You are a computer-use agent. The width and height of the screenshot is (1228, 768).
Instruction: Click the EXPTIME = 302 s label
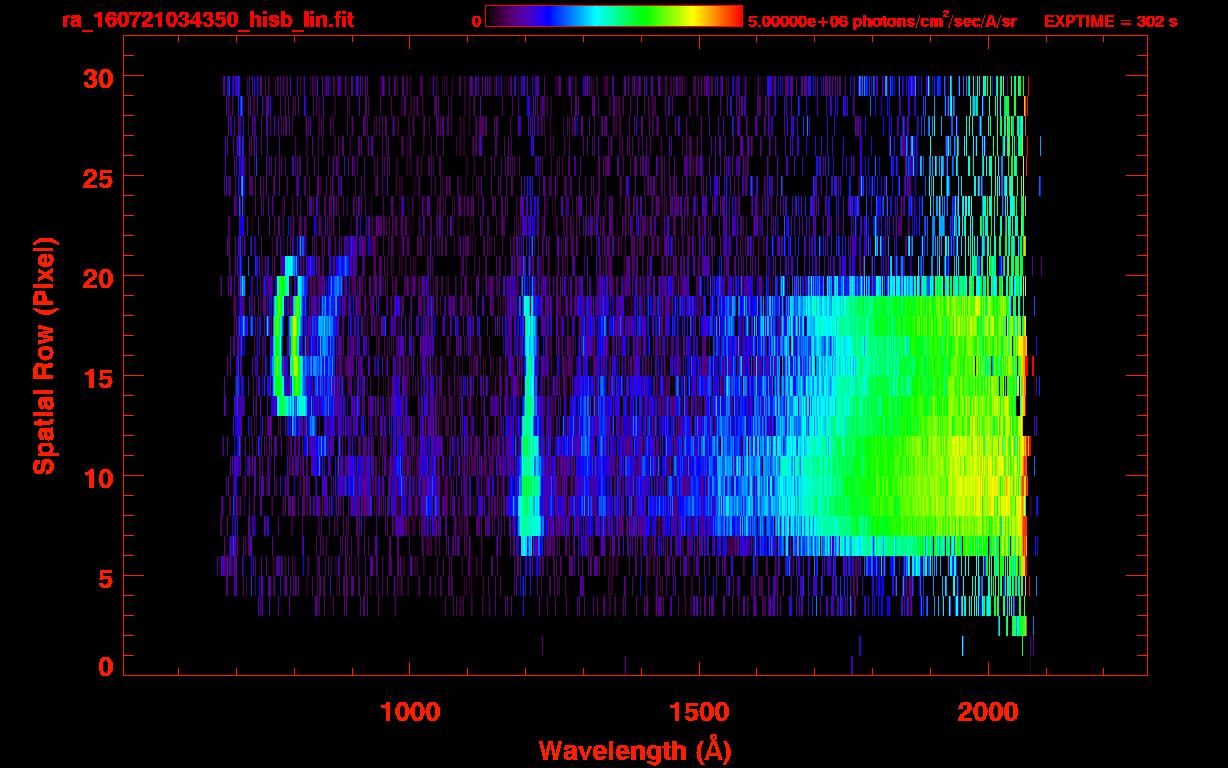click(1110, 21)
